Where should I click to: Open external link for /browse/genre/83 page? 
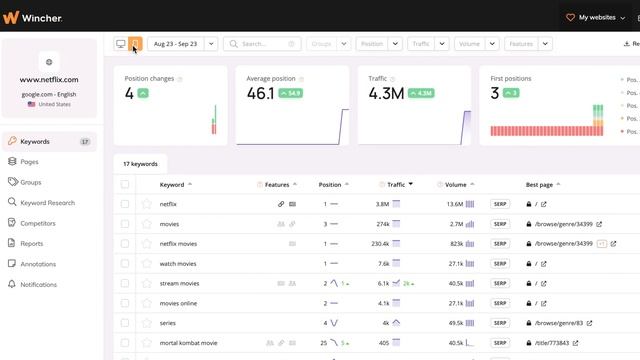click(x=589, y=323)
